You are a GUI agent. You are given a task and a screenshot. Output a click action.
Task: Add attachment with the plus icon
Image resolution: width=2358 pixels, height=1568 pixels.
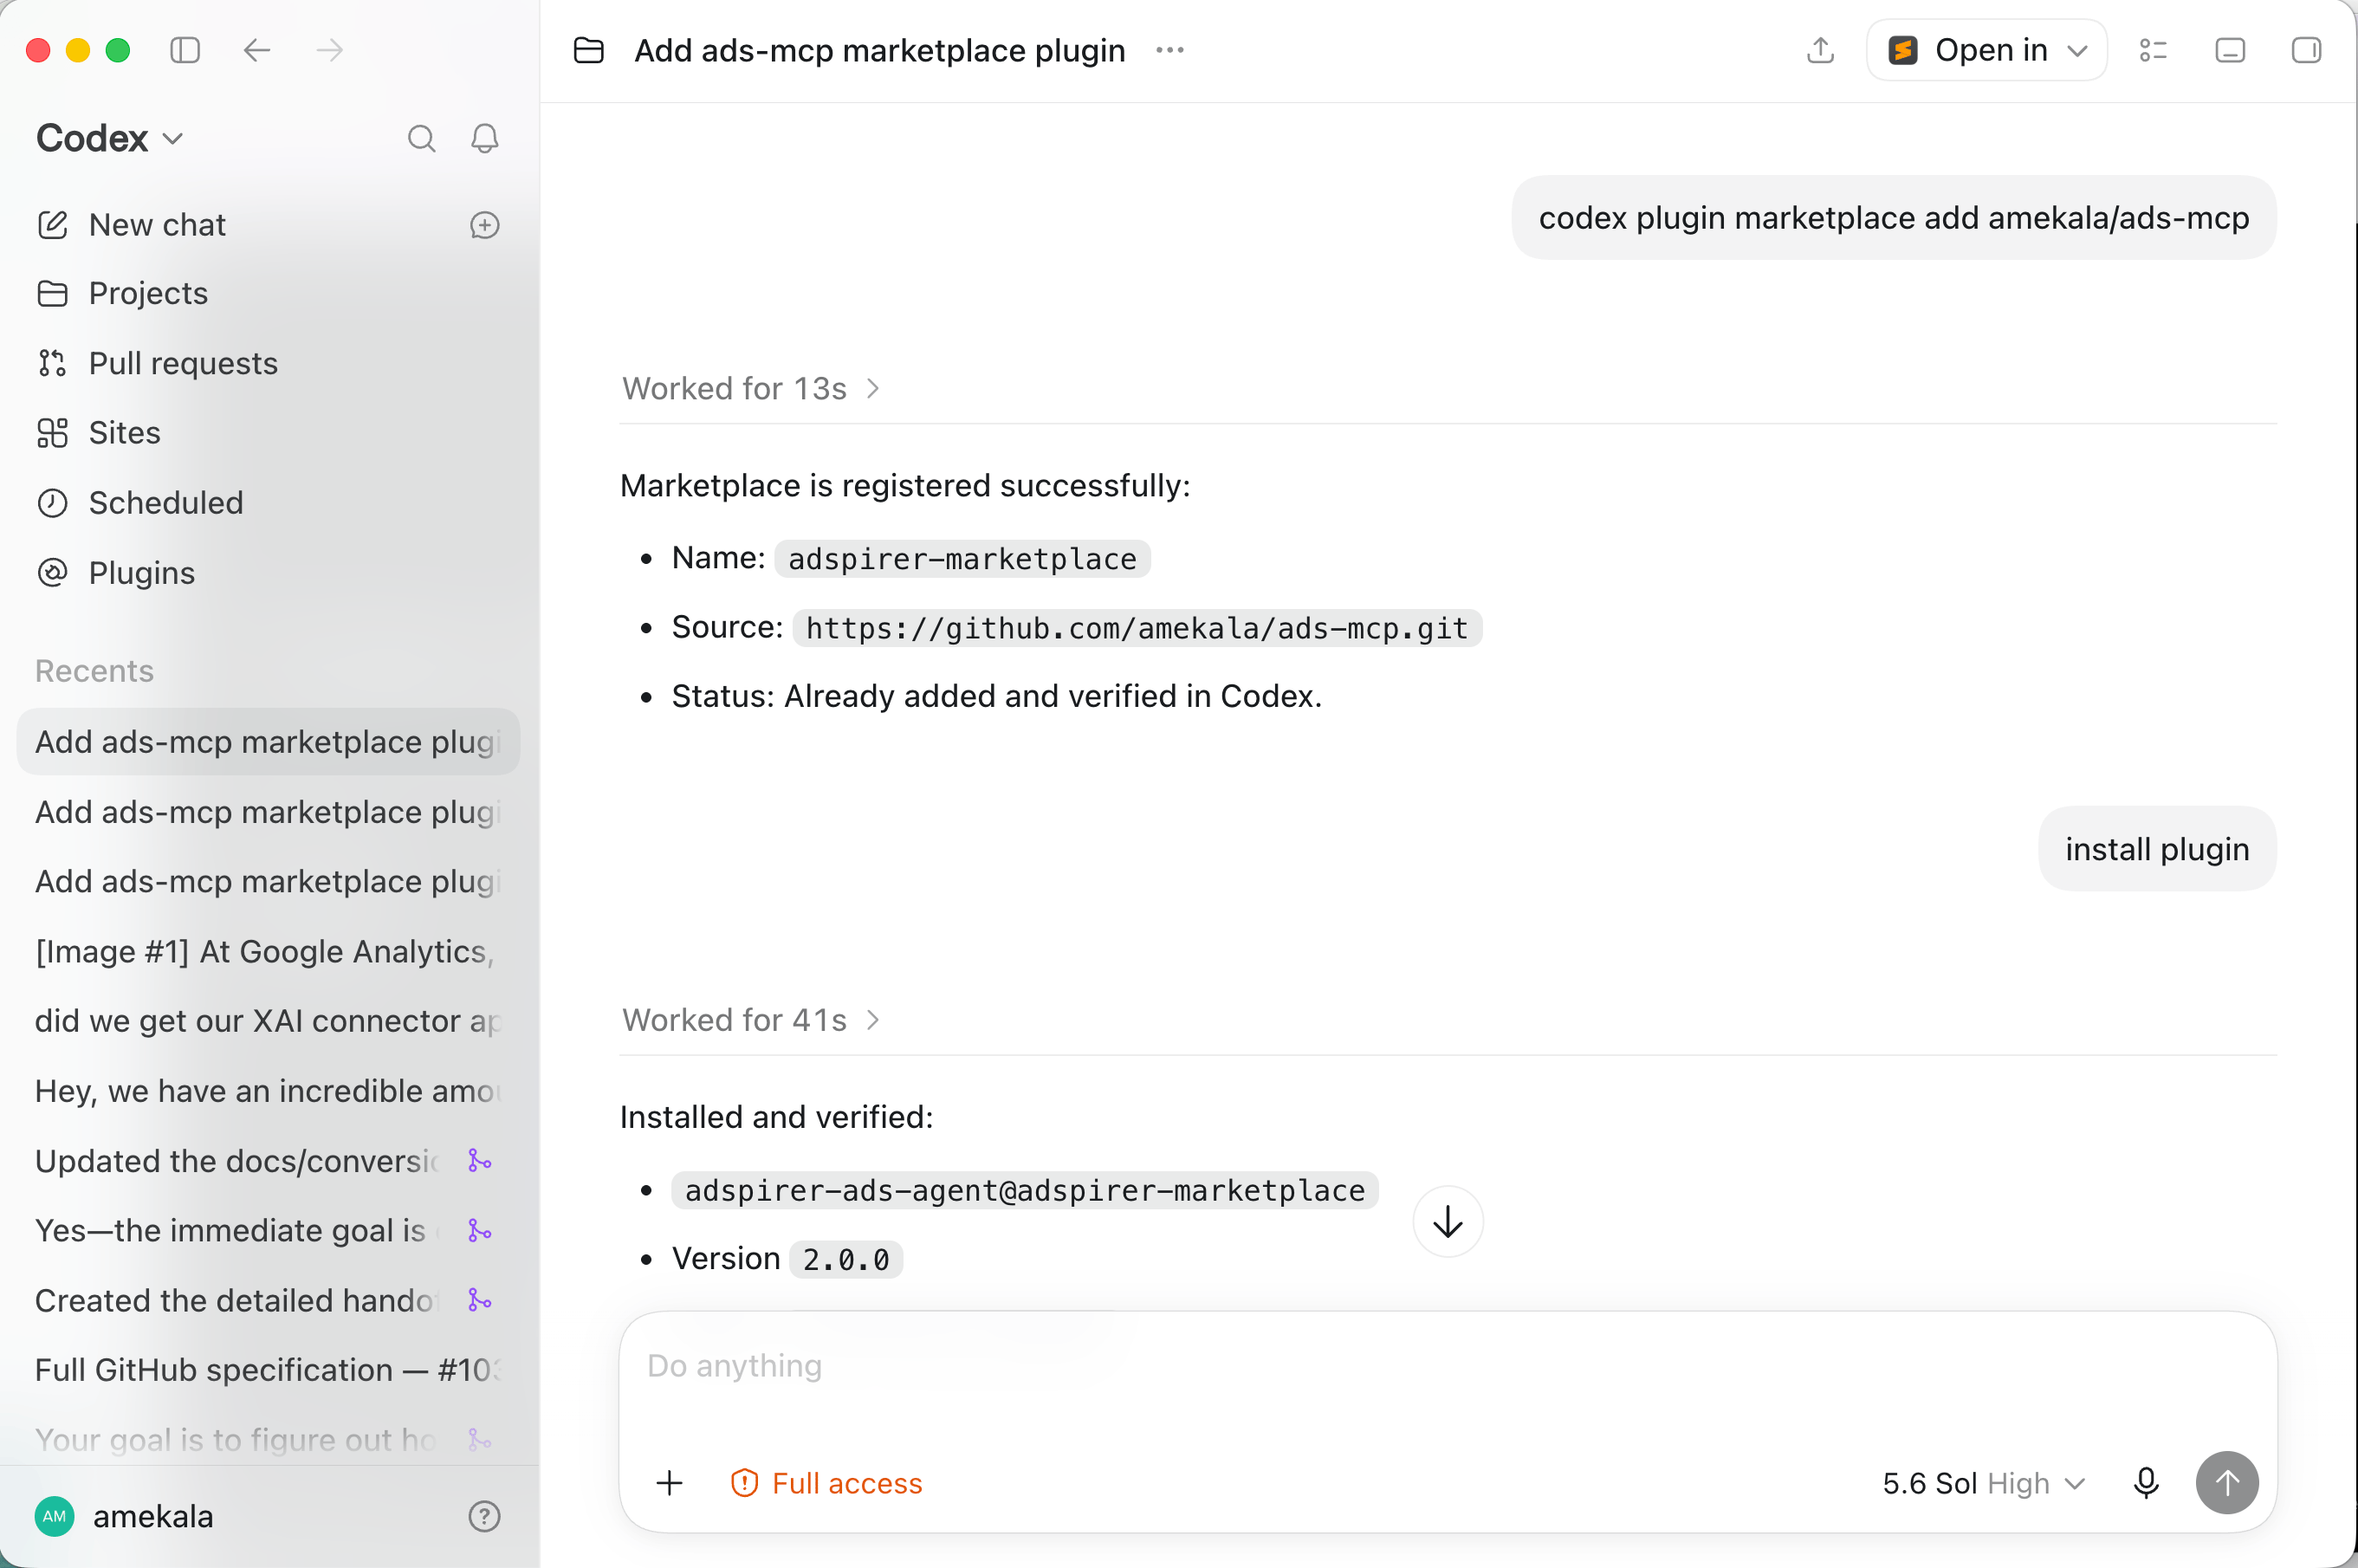(670, 1483)
